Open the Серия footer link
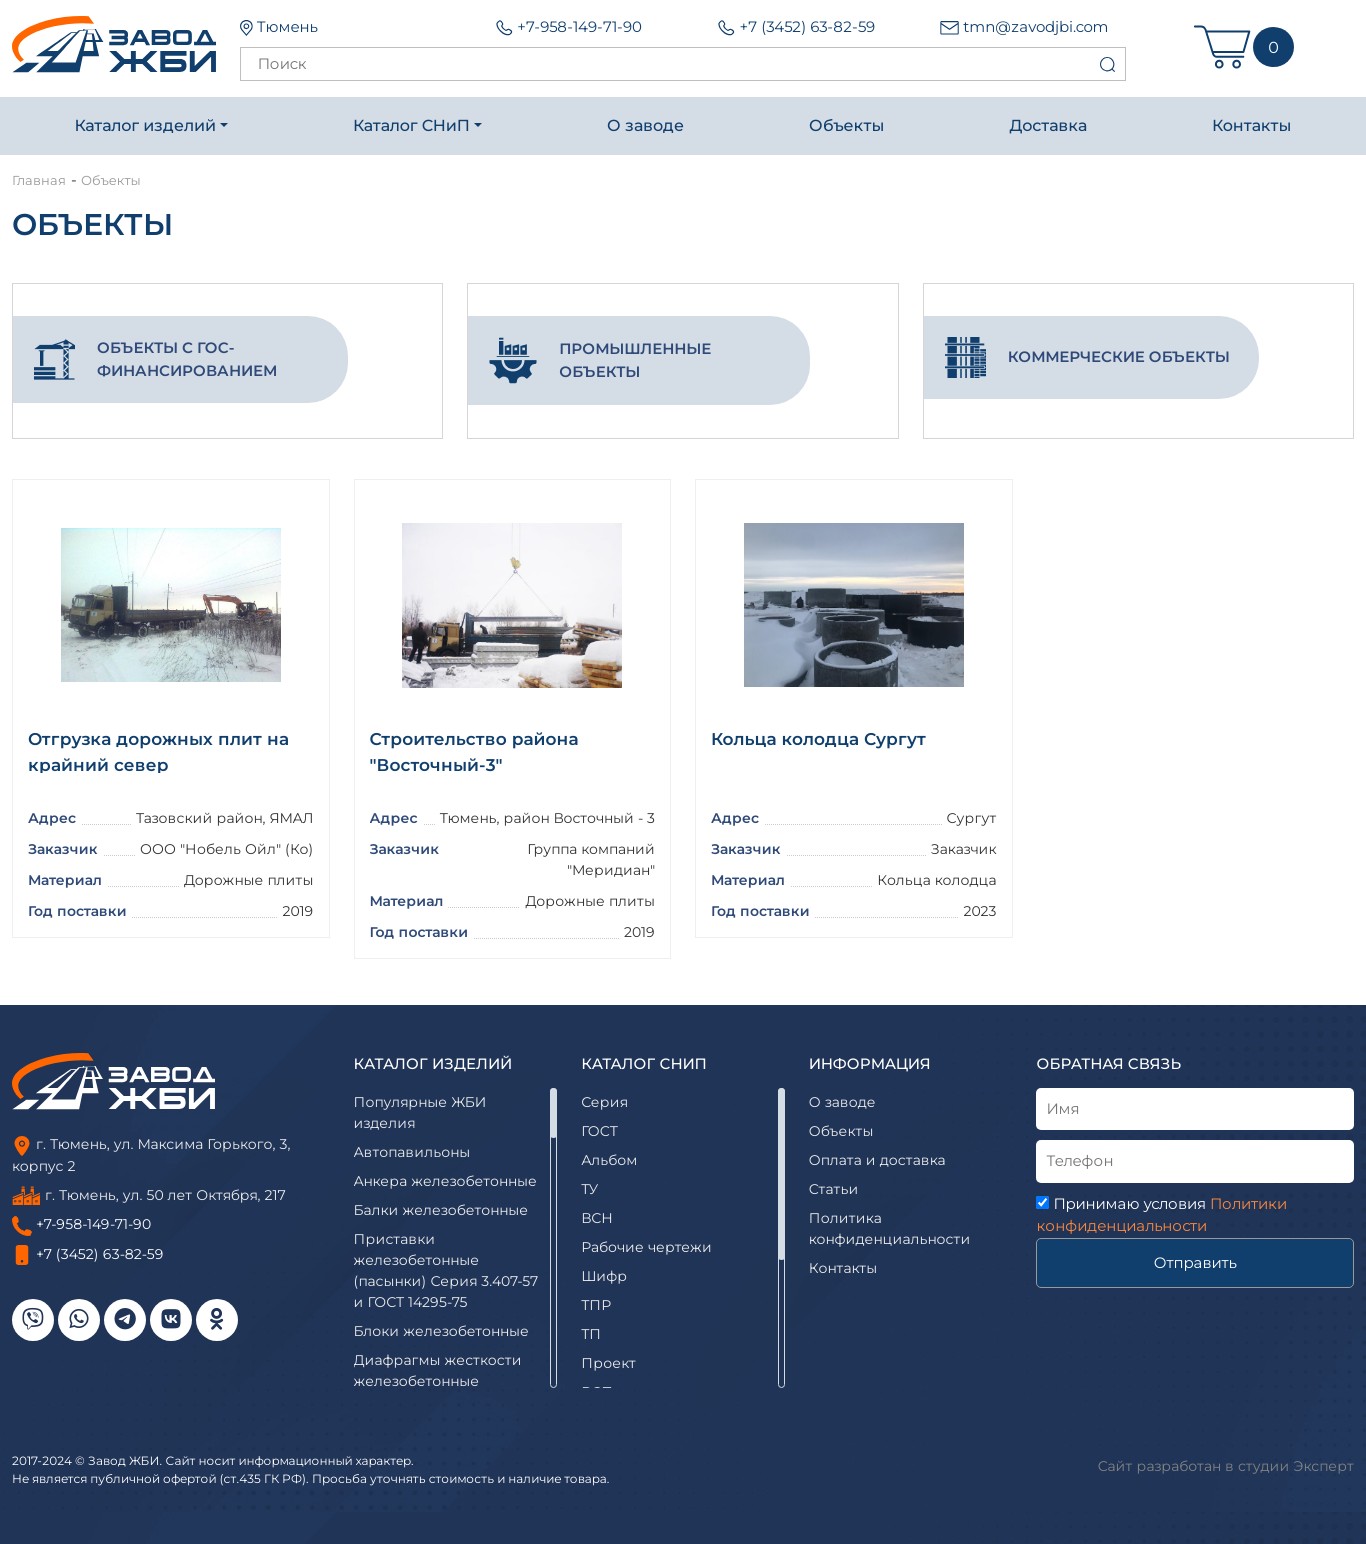The image size is (1366, 1544). tap(605, 1102)
